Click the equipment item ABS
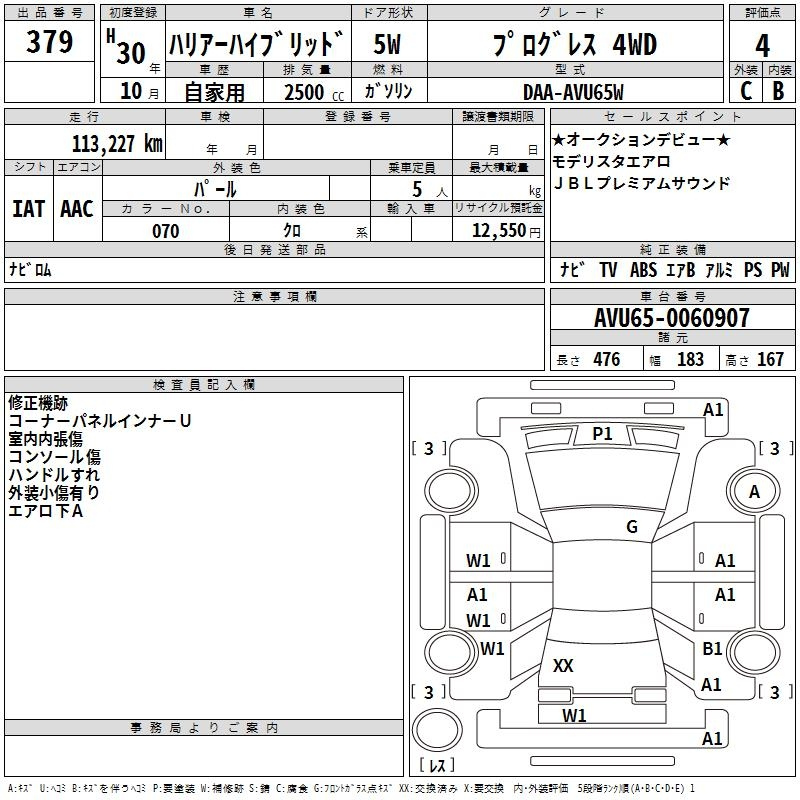 point(643,270)
